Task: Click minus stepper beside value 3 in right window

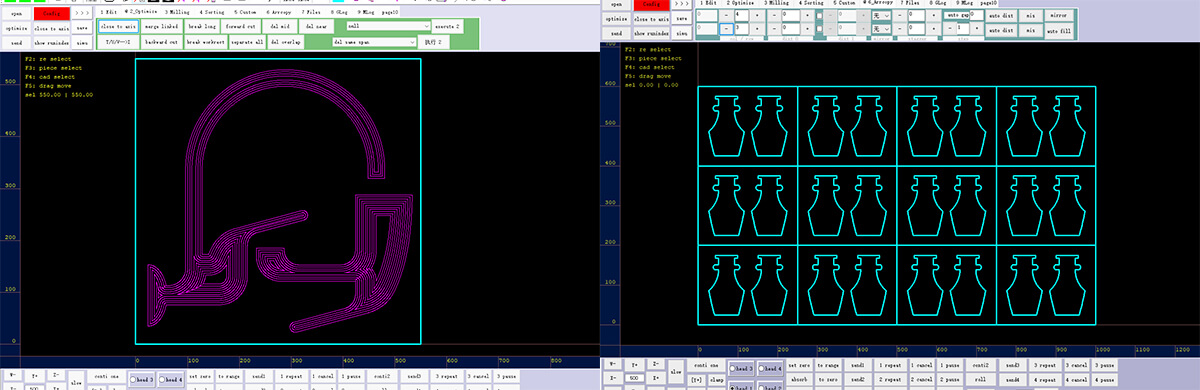Action: (x=726, y=29)
